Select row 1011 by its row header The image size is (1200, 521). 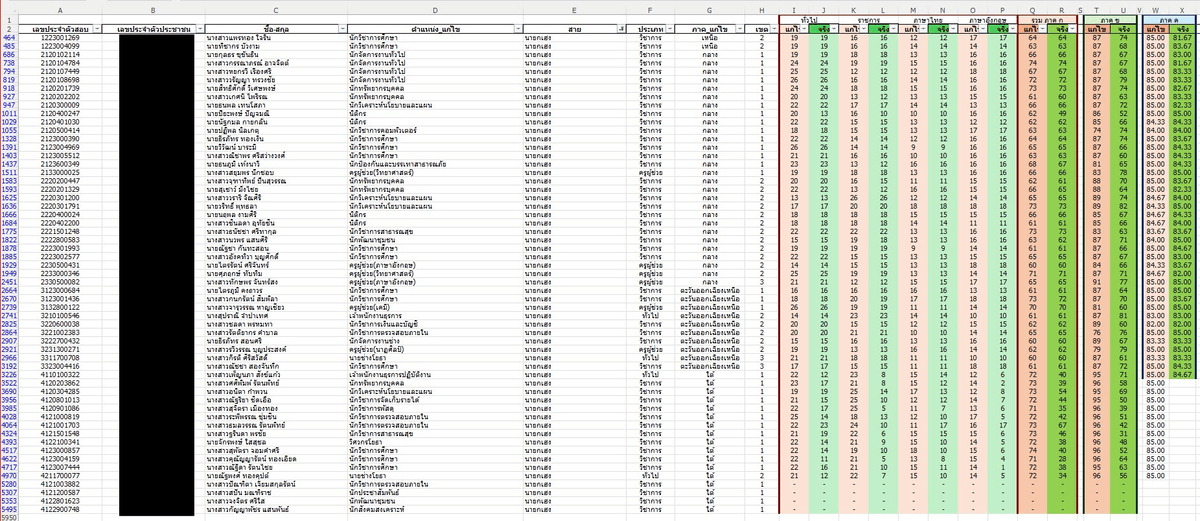10,114
